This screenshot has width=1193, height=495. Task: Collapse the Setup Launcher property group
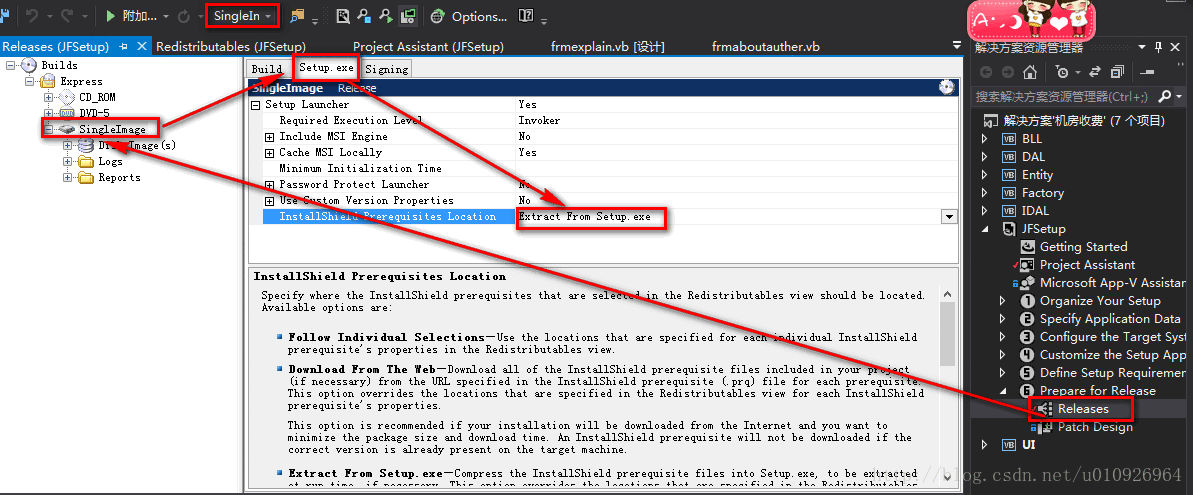tap(256, 105)
